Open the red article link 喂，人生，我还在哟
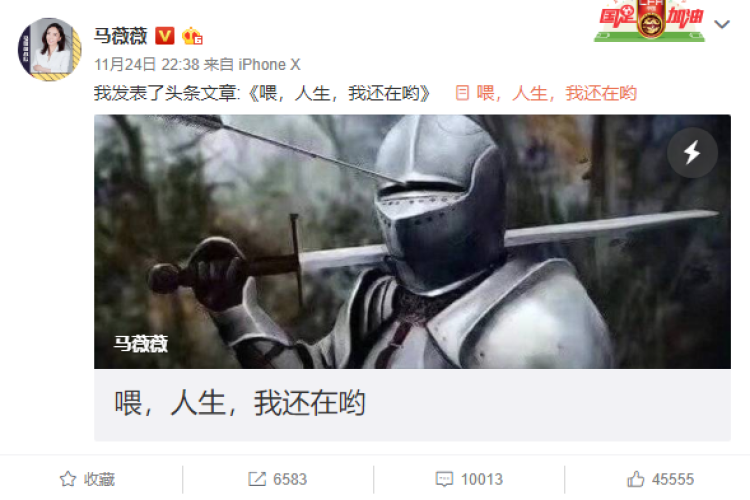 (556, 93)
